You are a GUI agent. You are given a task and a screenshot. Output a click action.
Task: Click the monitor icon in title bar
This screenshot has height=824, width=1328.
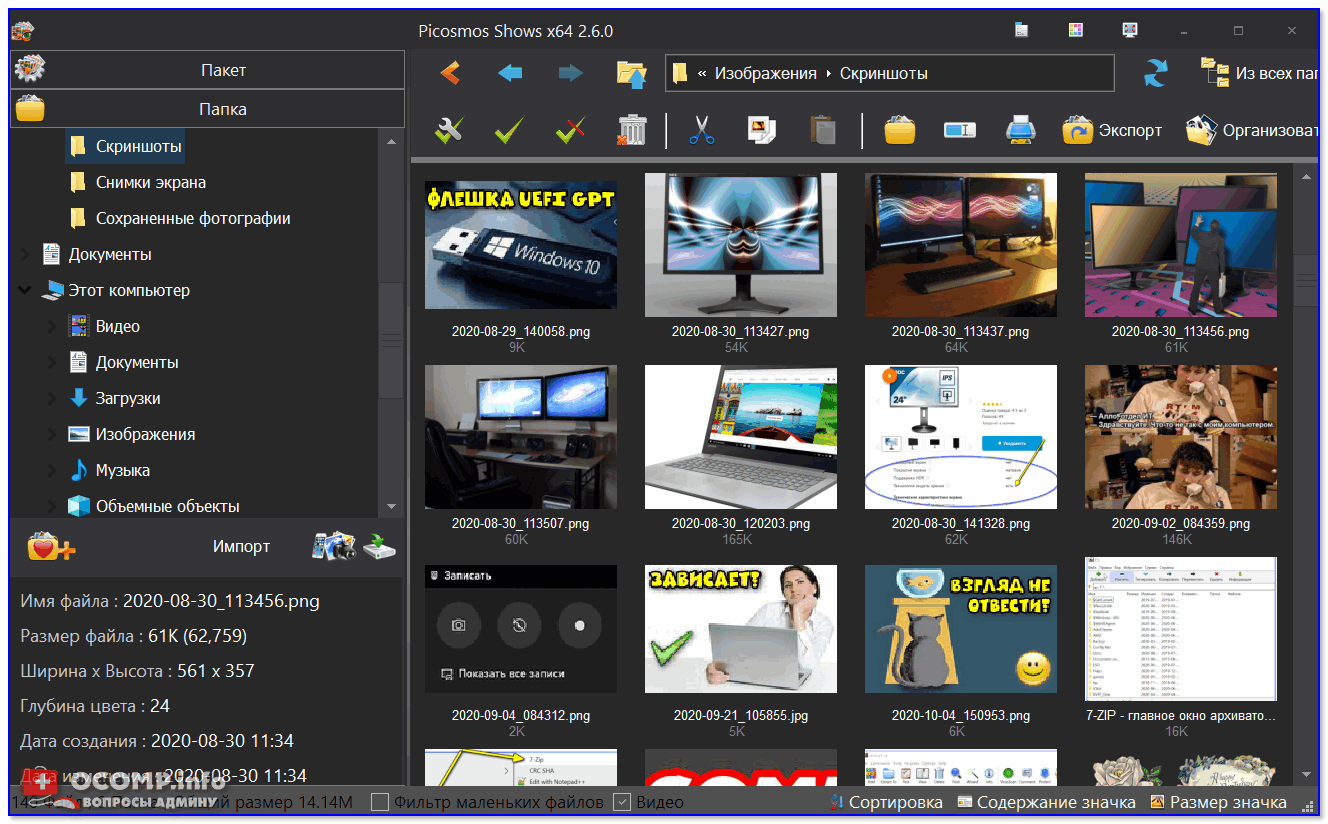(1129, 31)
